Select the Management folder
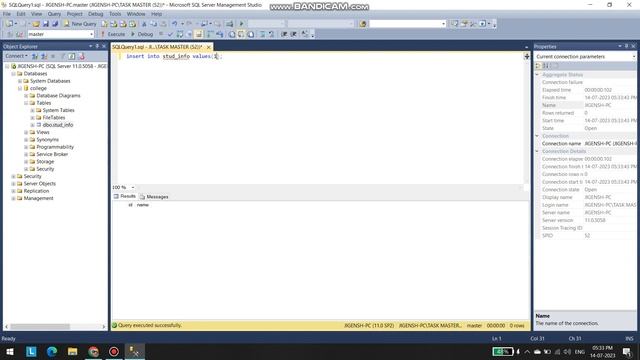Viewport: 640px width, 360px height. click(38, 198)
